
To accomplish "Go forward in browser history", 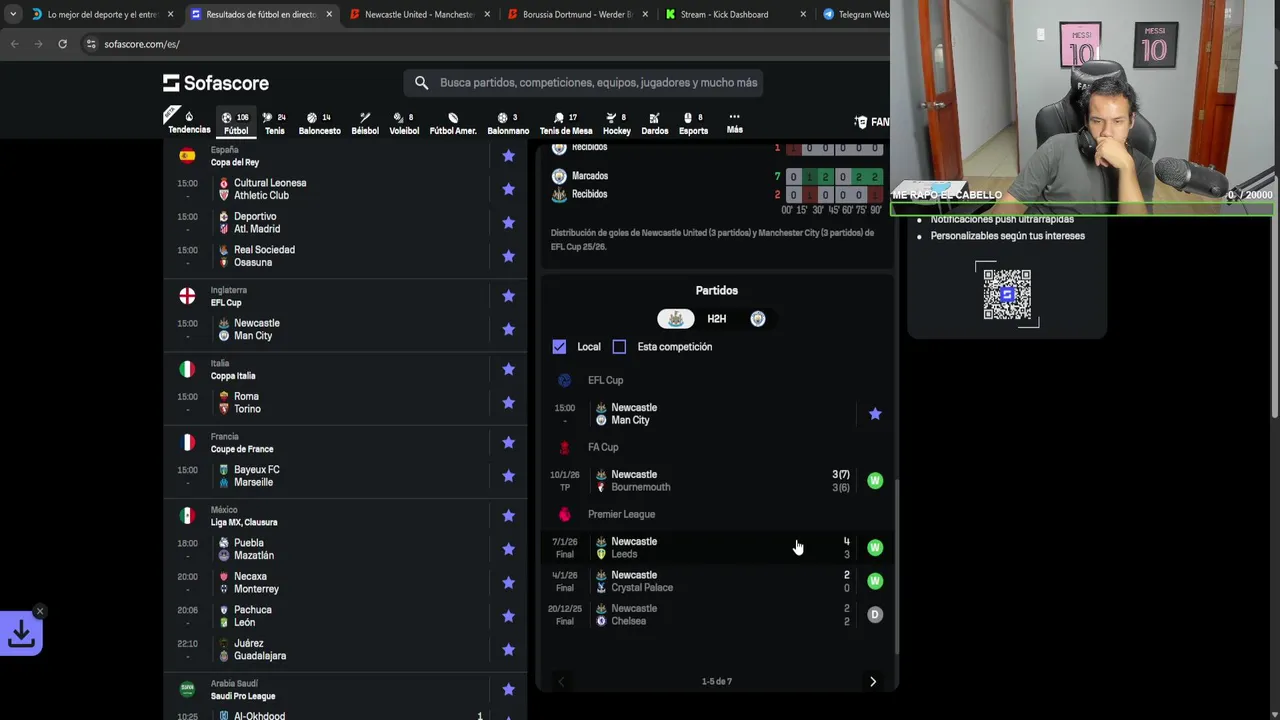I will click(x=38, y=44).
